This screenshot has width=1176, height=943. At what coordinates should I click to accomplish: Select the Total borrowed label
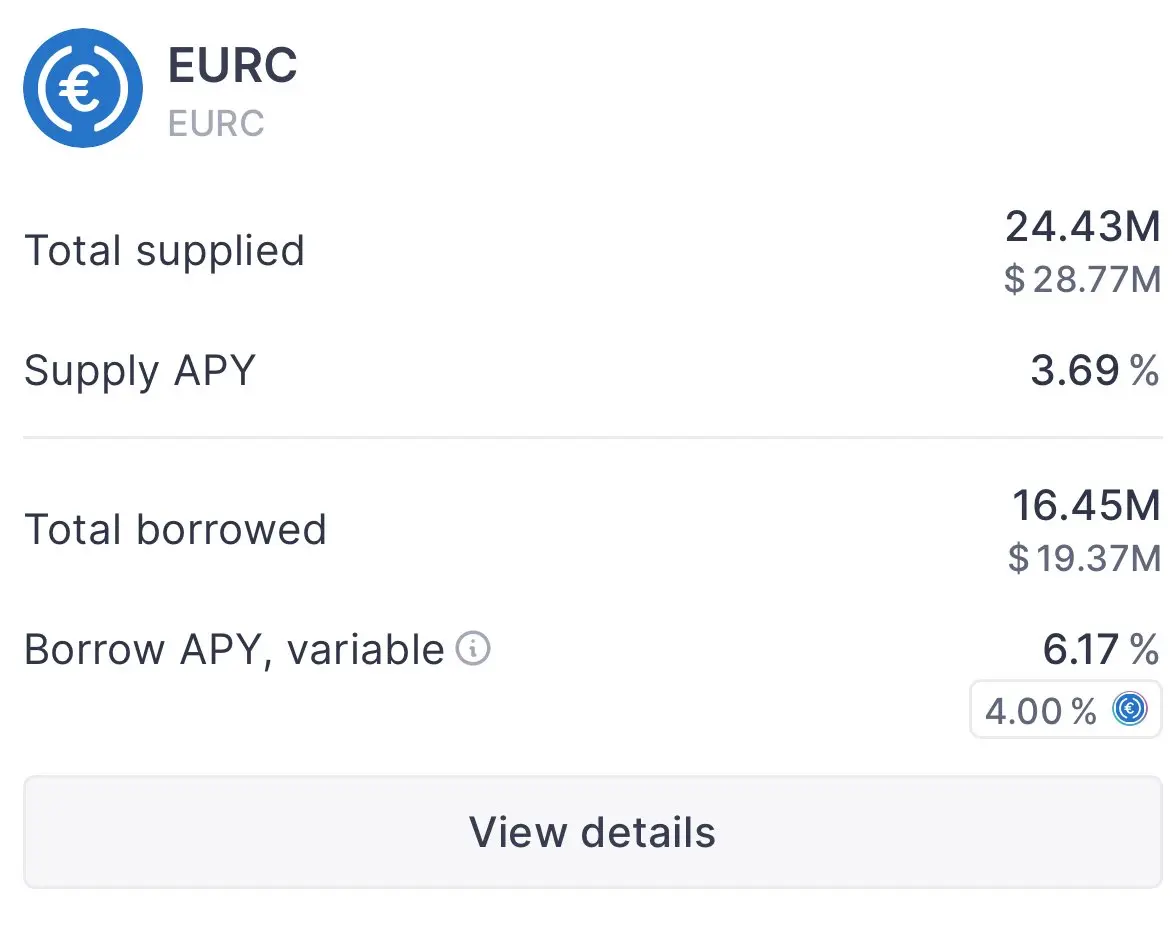click(x=176, y=530)
